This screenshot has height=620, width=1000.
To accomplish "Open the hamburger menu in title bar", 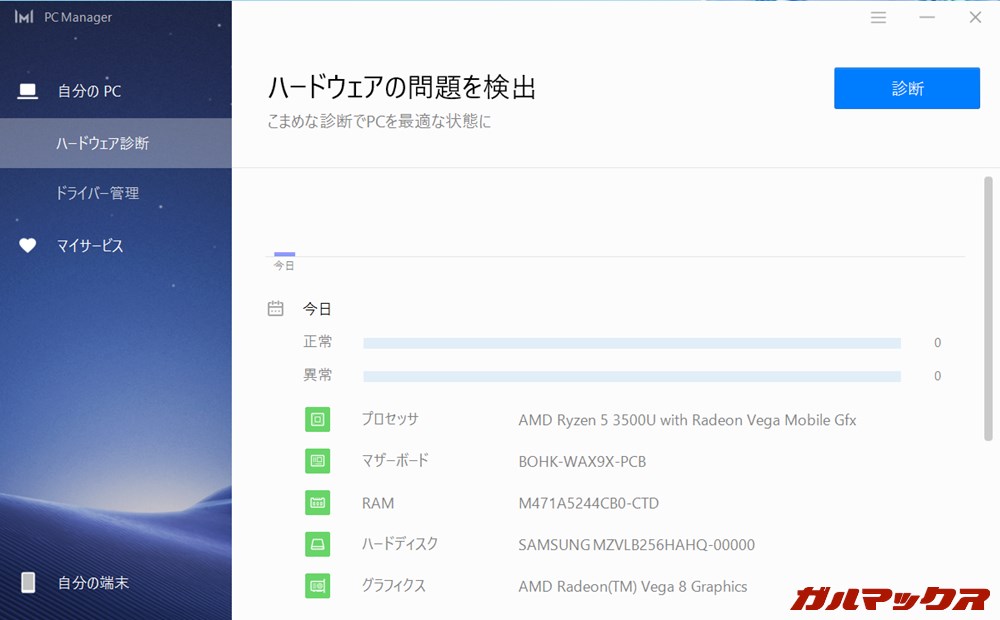I will pos(878,17).
